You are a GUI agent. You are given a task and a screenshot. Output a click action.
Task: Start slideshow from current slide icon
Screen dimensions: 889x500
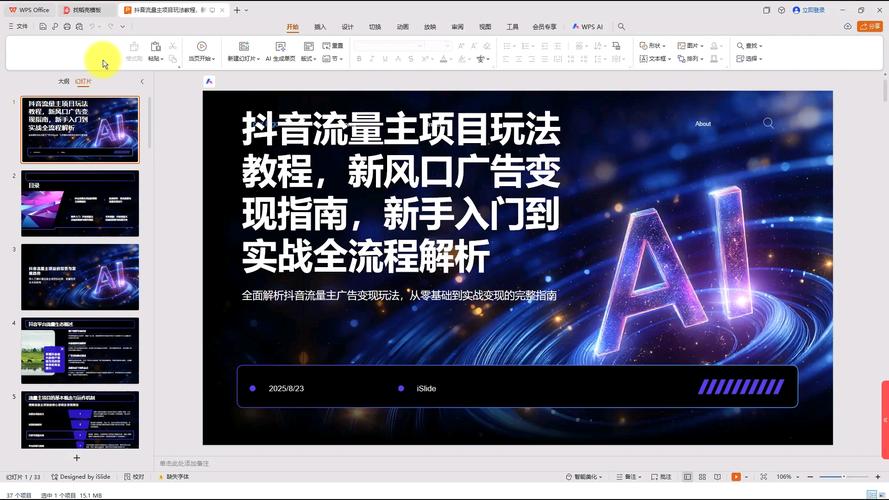tap(202, 47)
